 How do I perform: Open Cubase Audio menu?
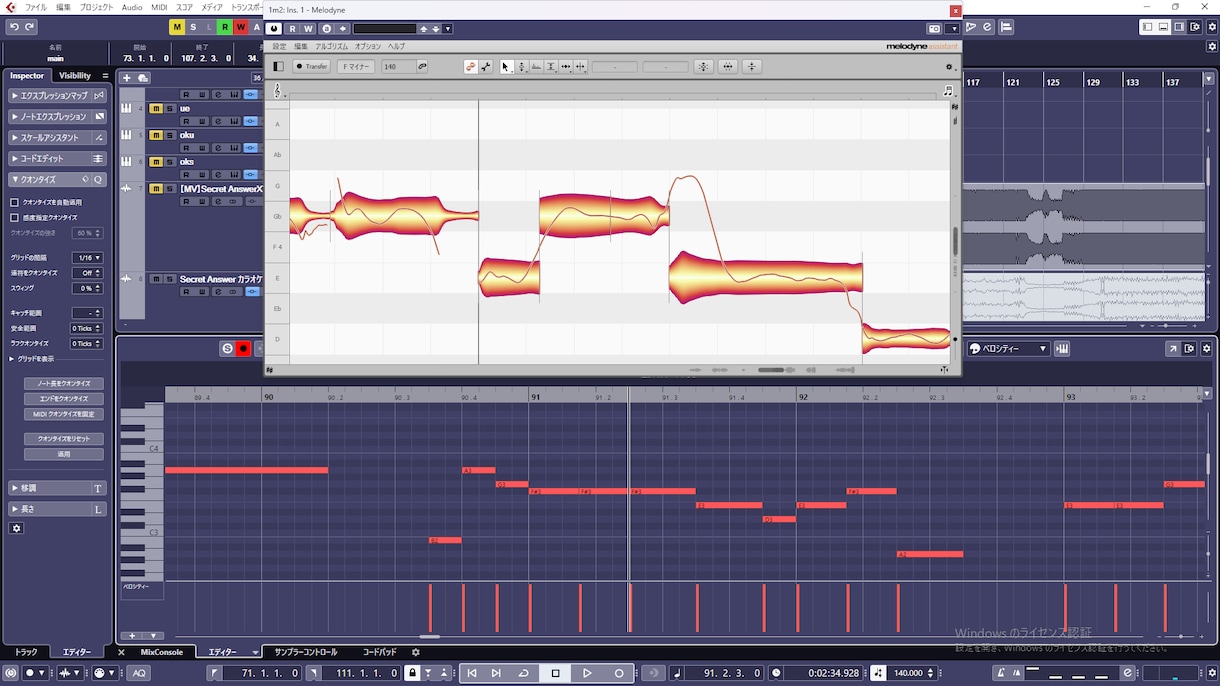pyautogui.click(x=132, y=7)
